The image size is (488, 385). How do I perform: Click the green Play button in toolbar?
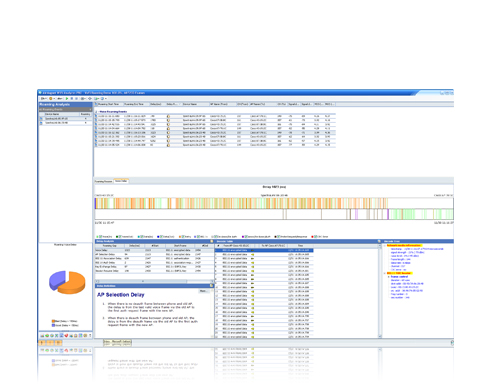pos(67,99)
